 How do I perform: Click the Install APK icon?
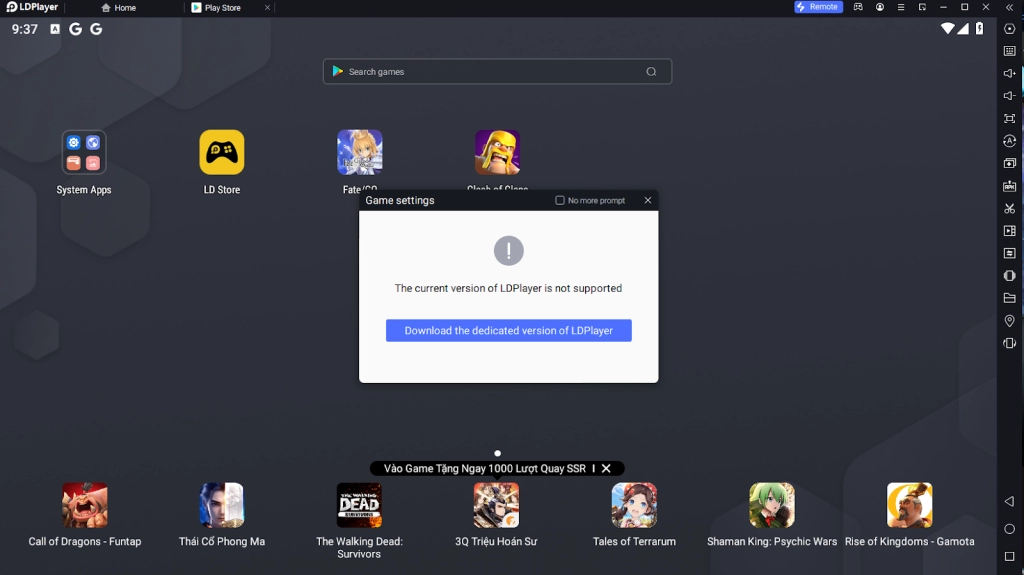click(1010, 186)
